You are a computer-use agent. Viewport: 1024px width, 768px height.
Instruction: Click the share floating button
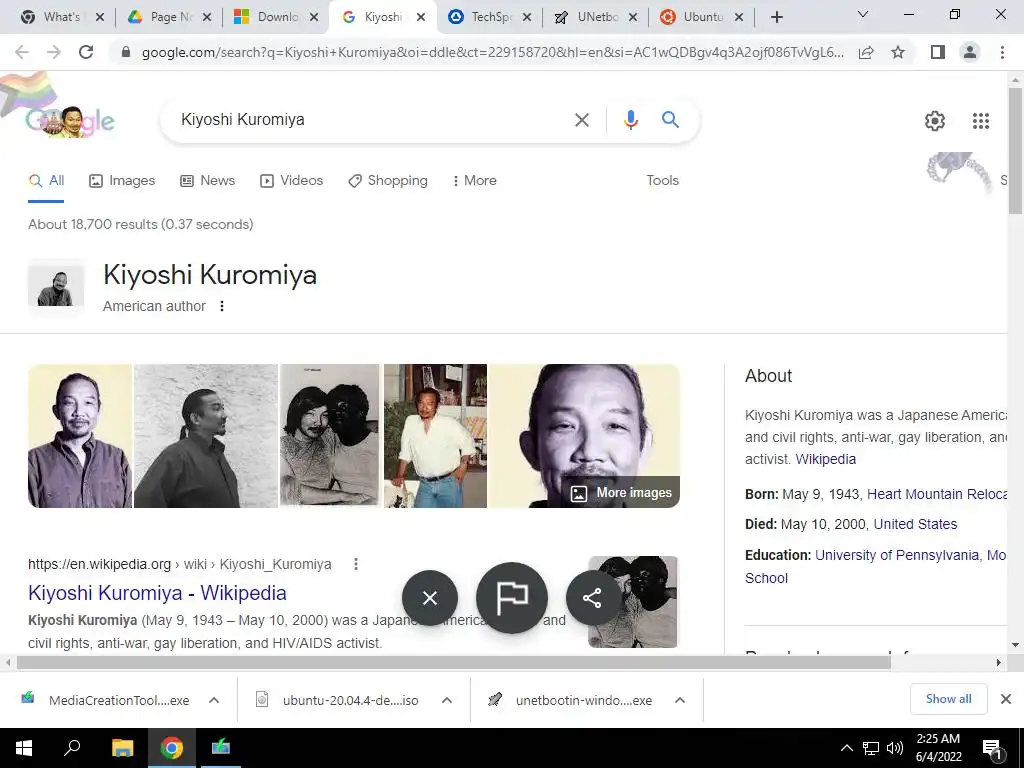click(x=592, y=598)
